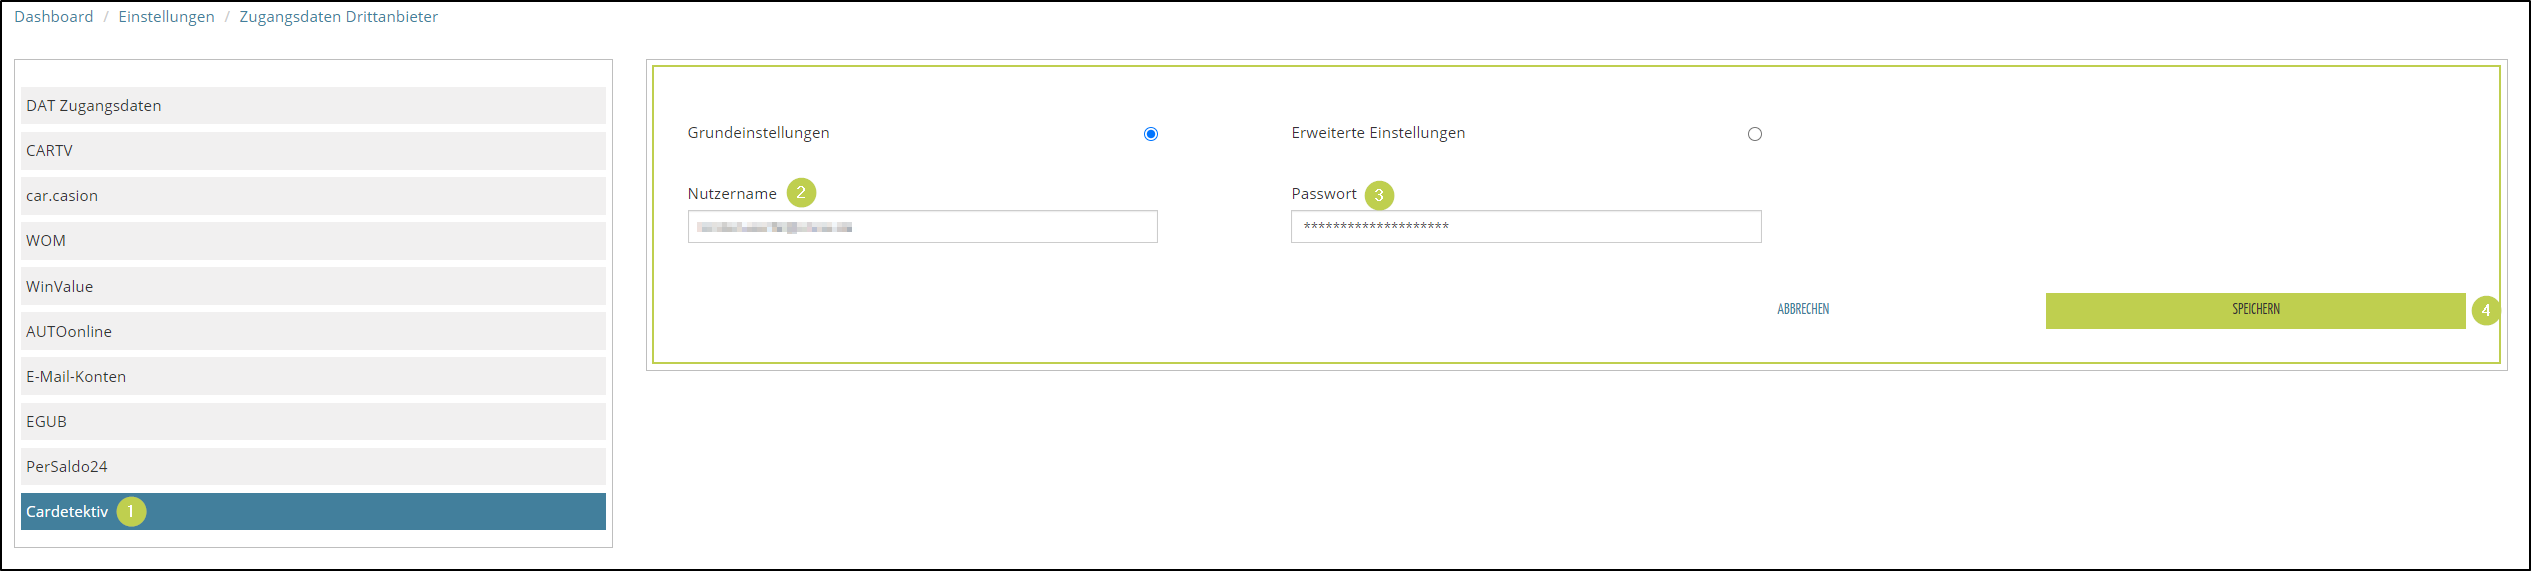The height and width of the screenshot is (571, 2531).
Task: Go to E-Mail-Konten settings
Action: tap(313, 376)
